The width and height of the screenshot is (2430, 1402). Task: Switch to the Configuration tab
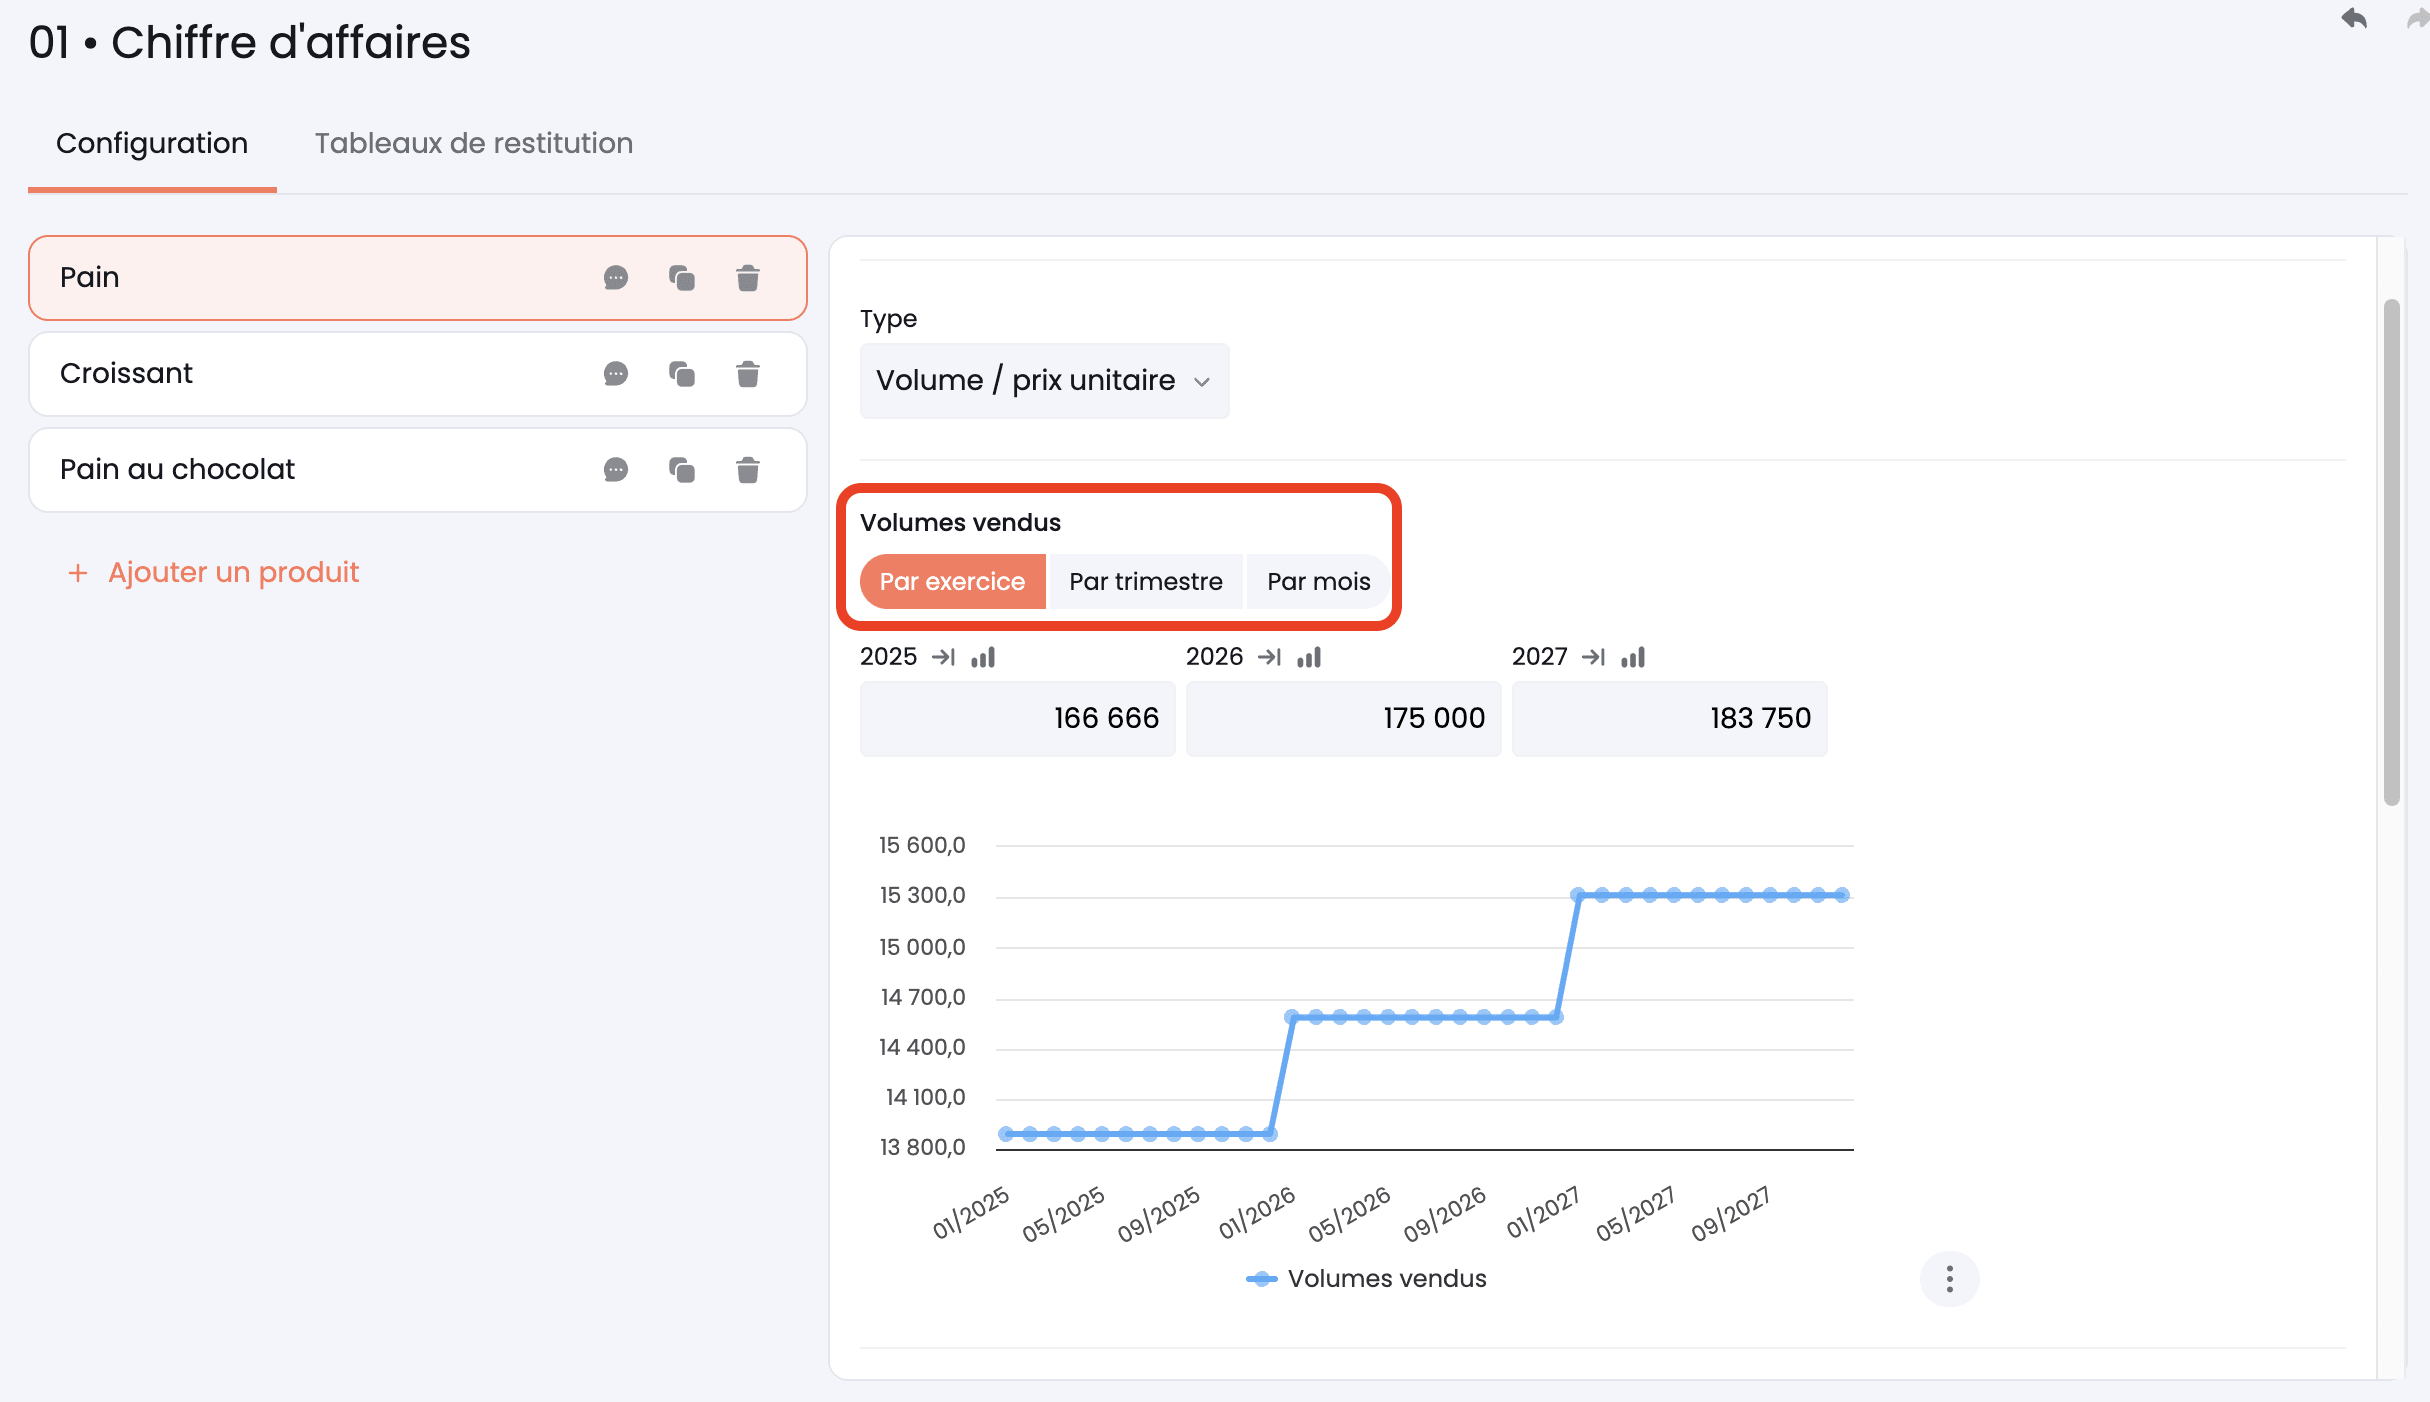coord(152,144)
